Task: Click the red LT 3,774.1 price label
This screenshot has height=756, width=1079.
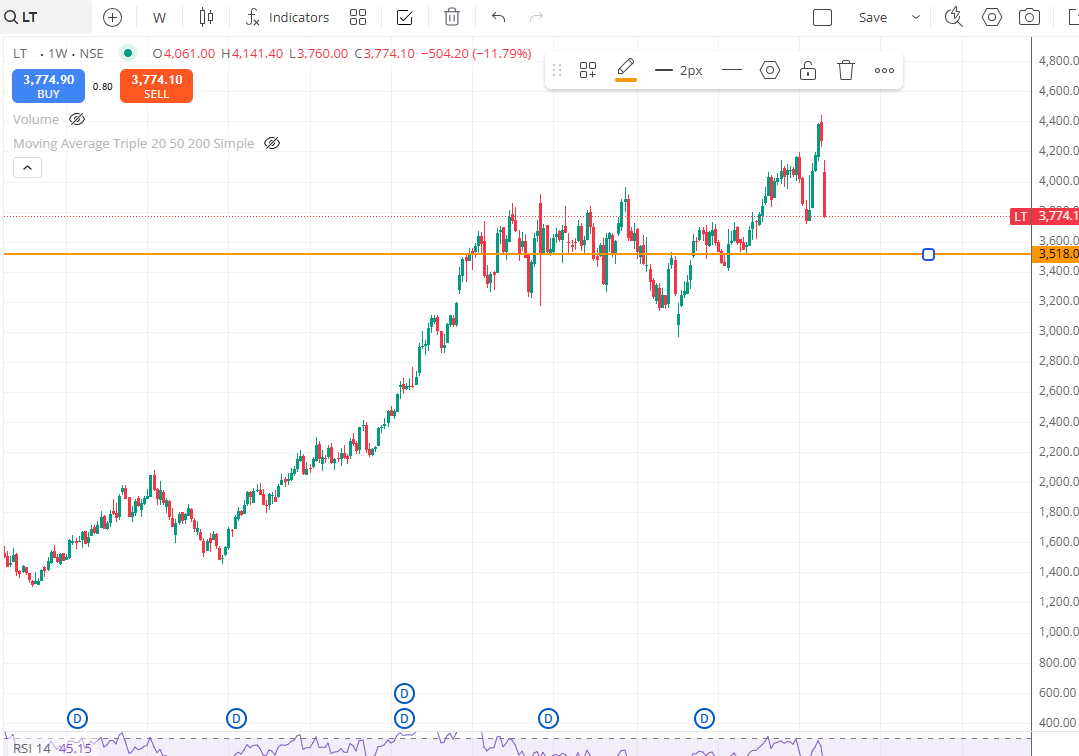Action: [1044, 216]
